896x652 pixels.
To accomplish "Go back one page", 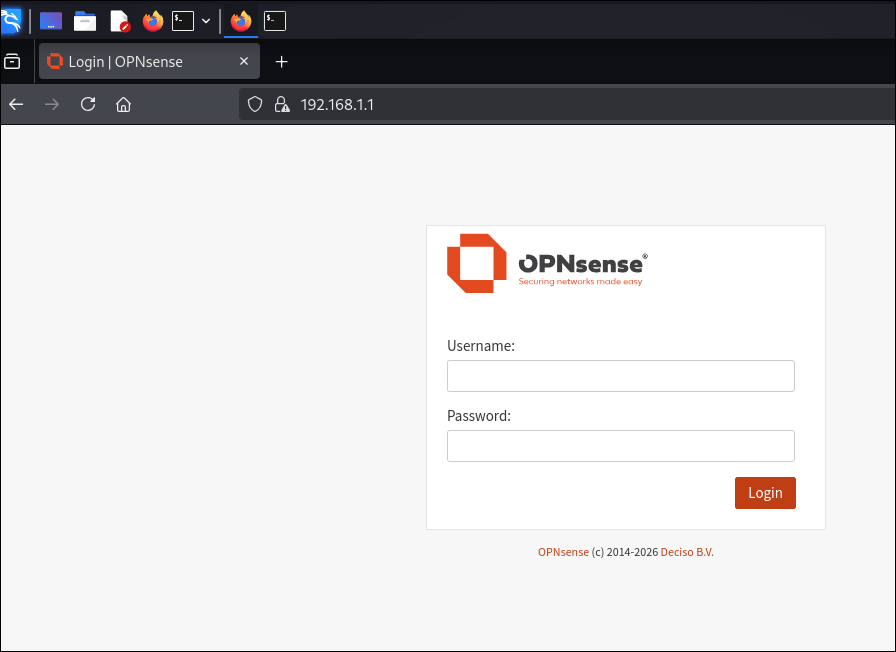I will pos(16,105).
